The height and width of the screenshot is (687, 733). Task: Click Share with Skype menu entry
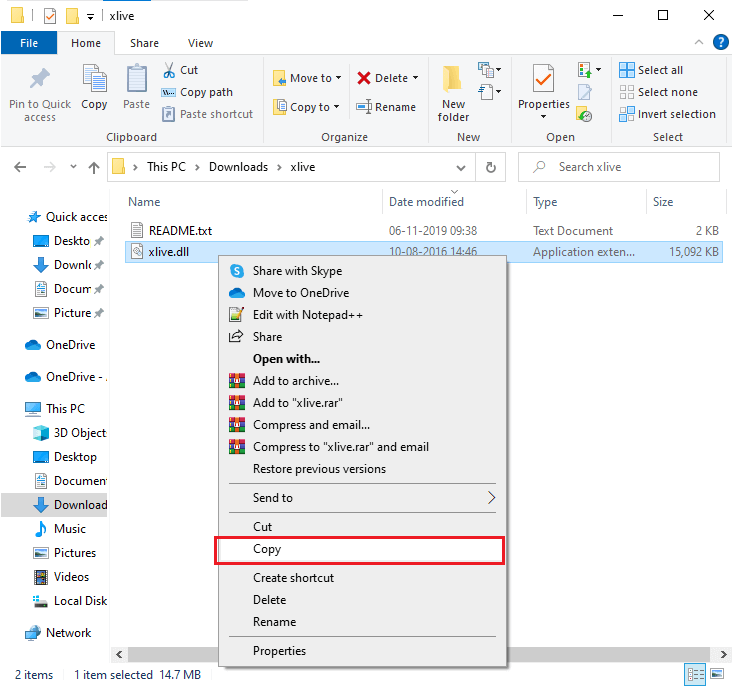[297, 271]
